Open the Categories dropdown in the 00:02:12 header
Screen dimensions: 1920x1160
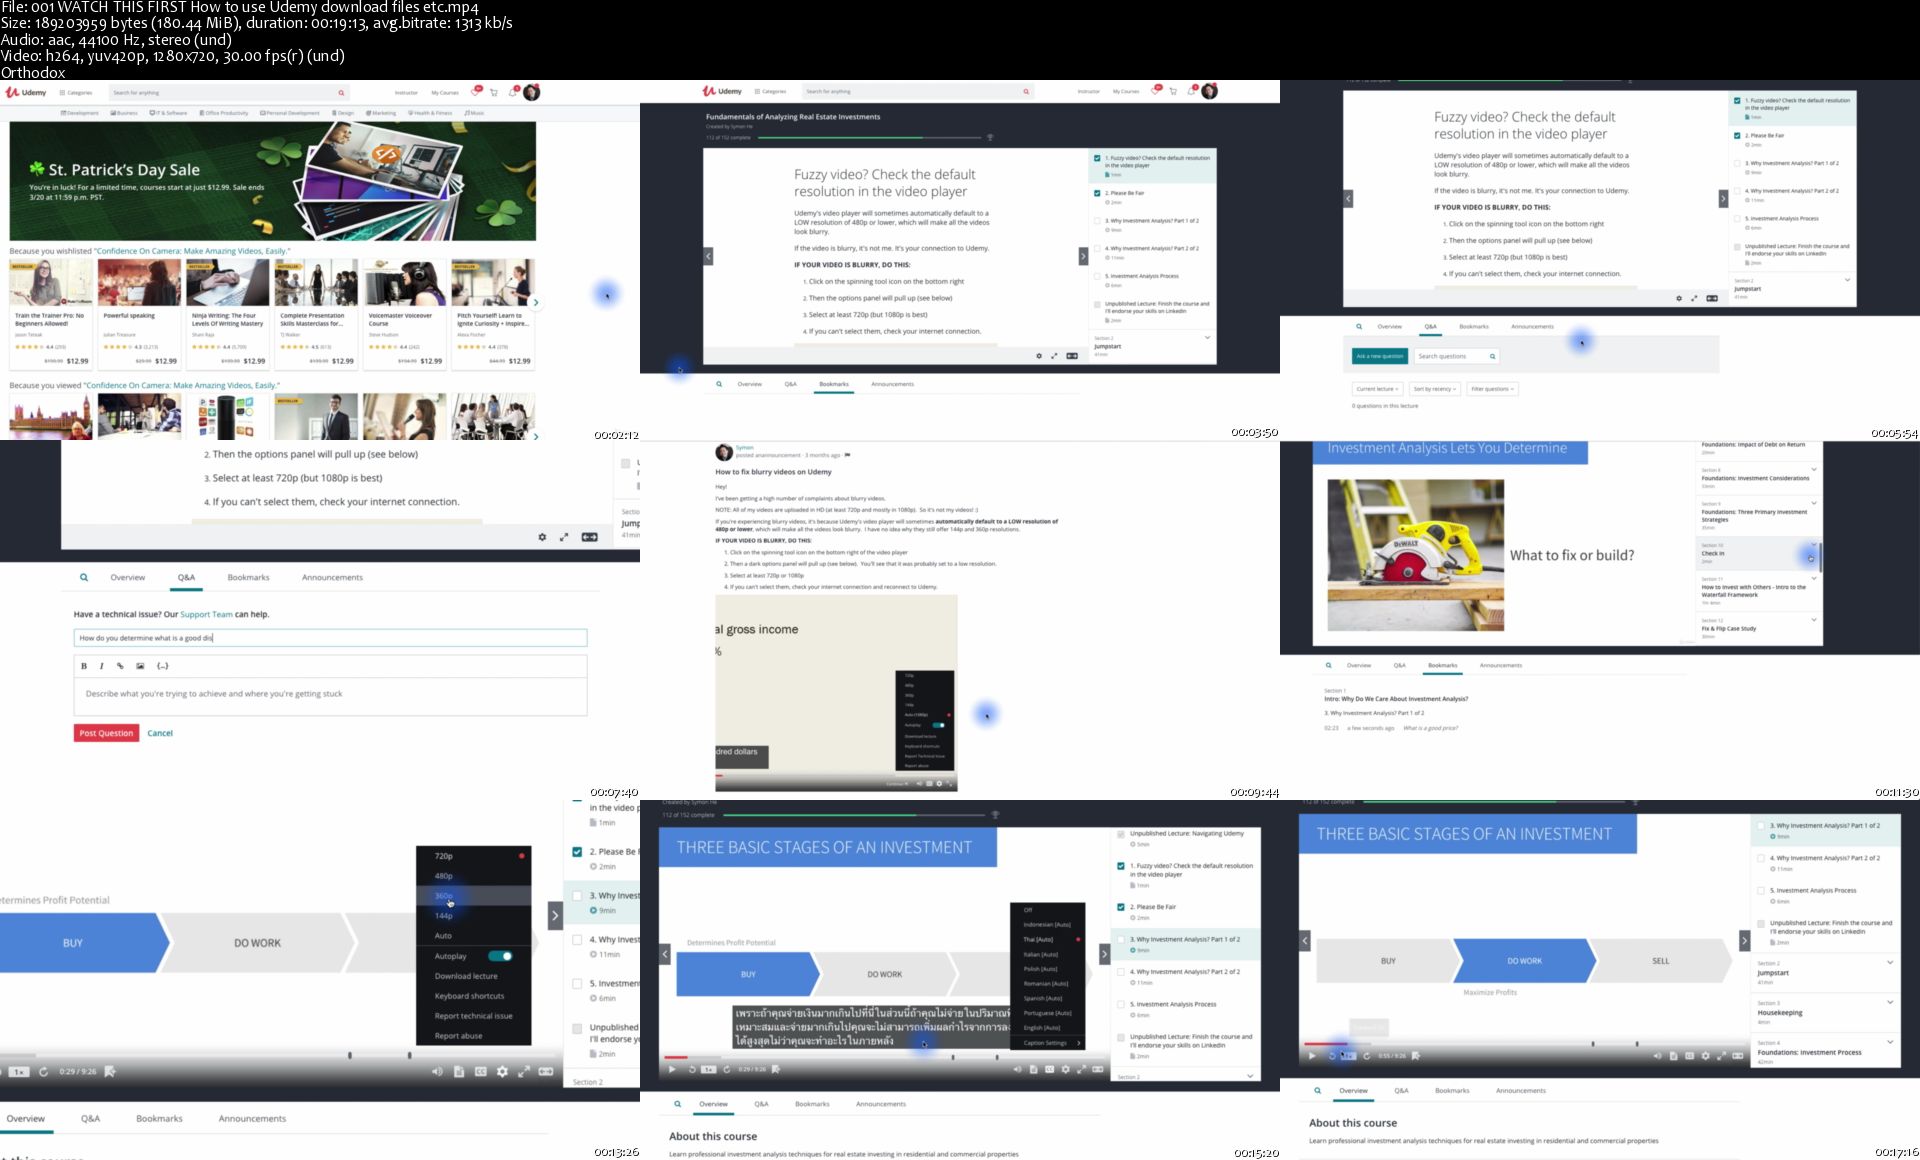pyautogui.click(x=76, y=92)
